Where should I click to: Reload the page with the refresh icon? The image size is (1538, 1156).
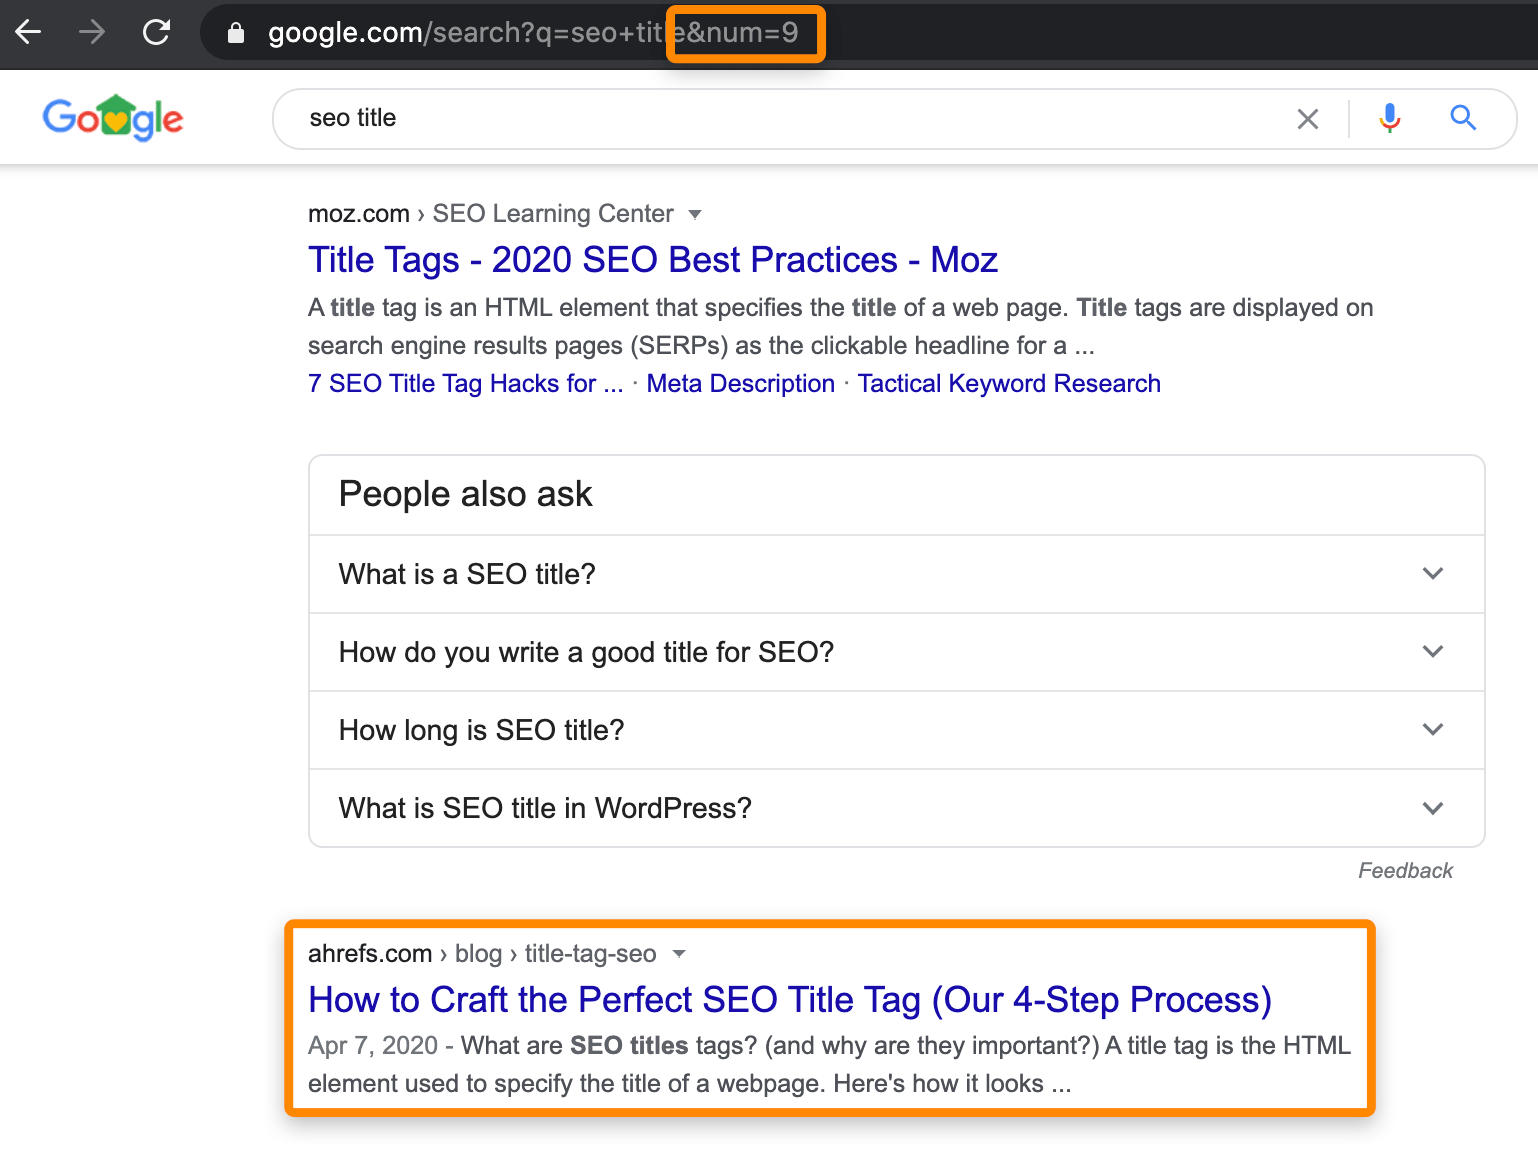(157, 33)
